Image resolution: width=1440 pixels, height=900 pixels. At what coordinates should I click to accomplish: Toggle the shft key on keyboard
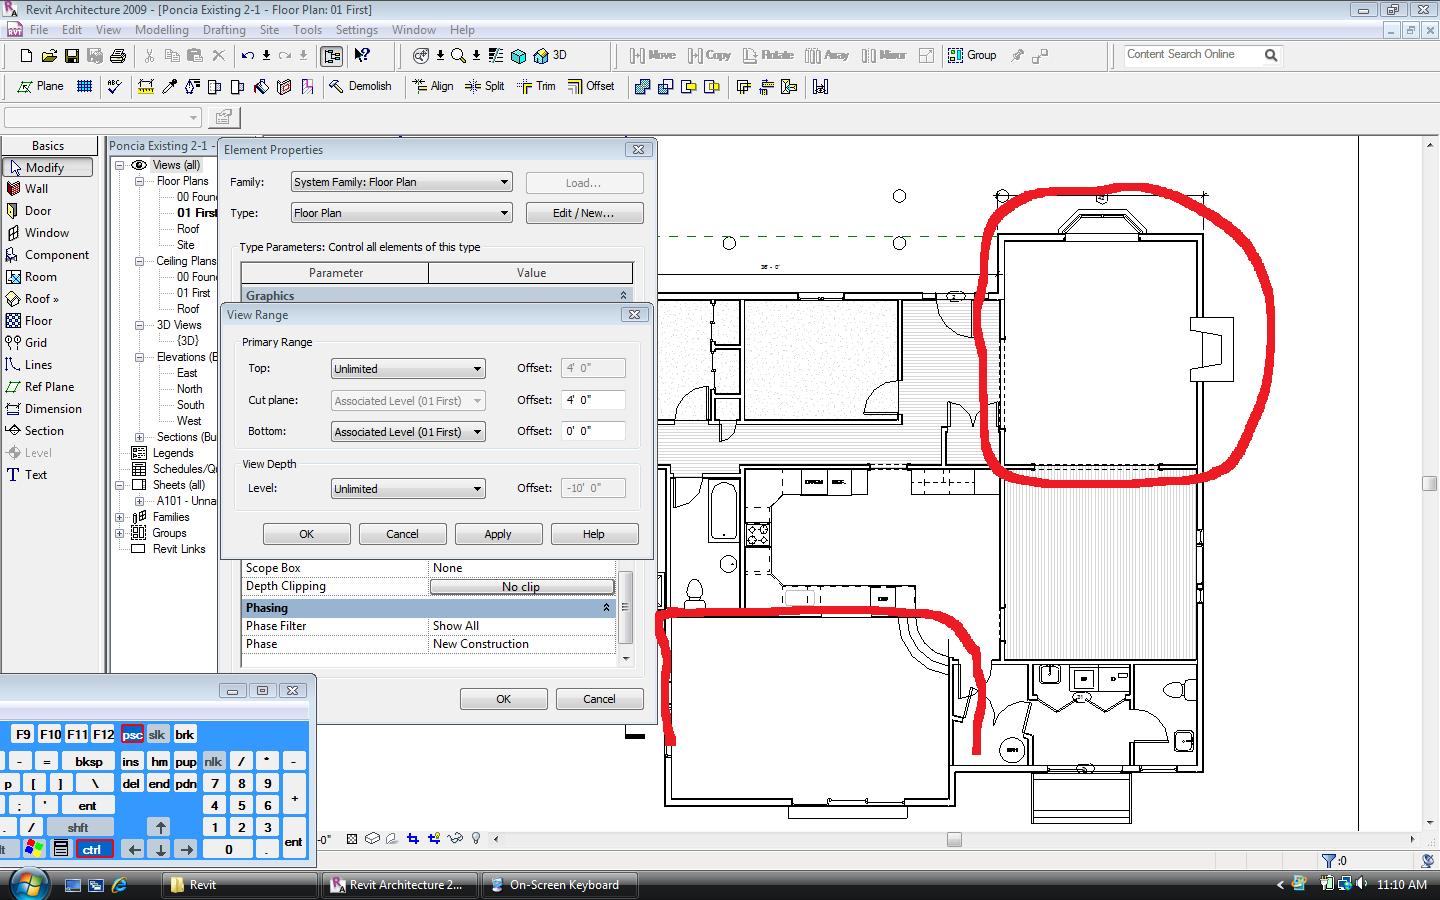point(78,827)
